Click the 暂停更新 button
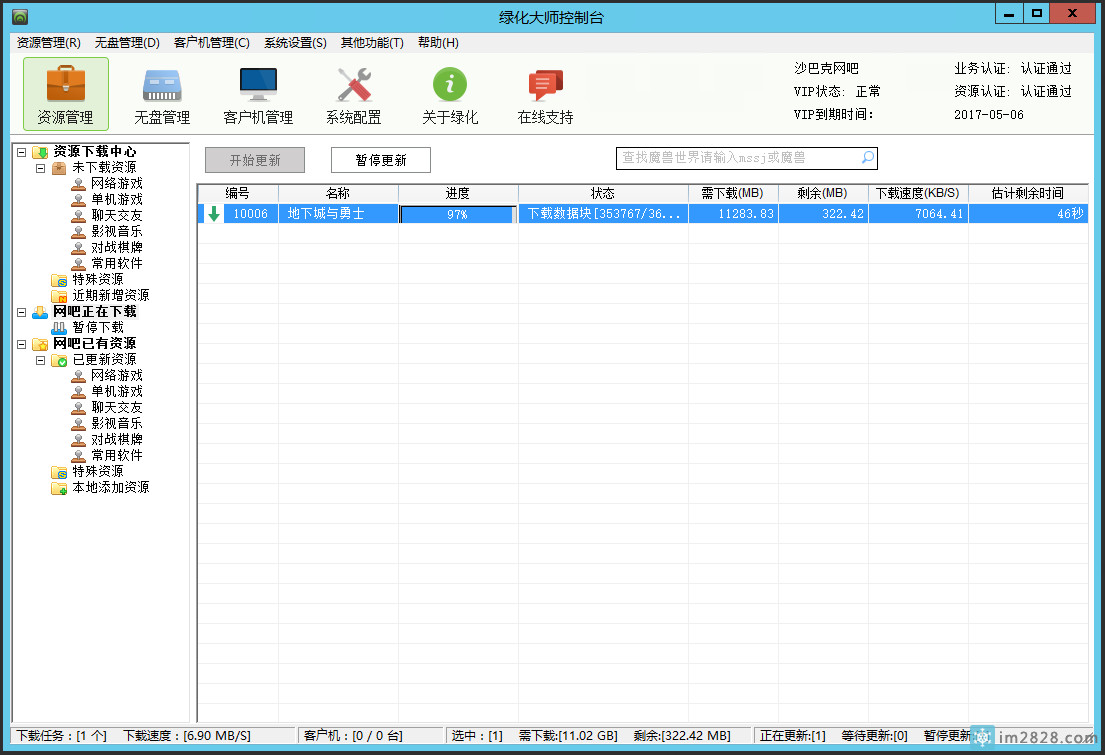This screenshot has width=1105, height=755. [381, 160]
